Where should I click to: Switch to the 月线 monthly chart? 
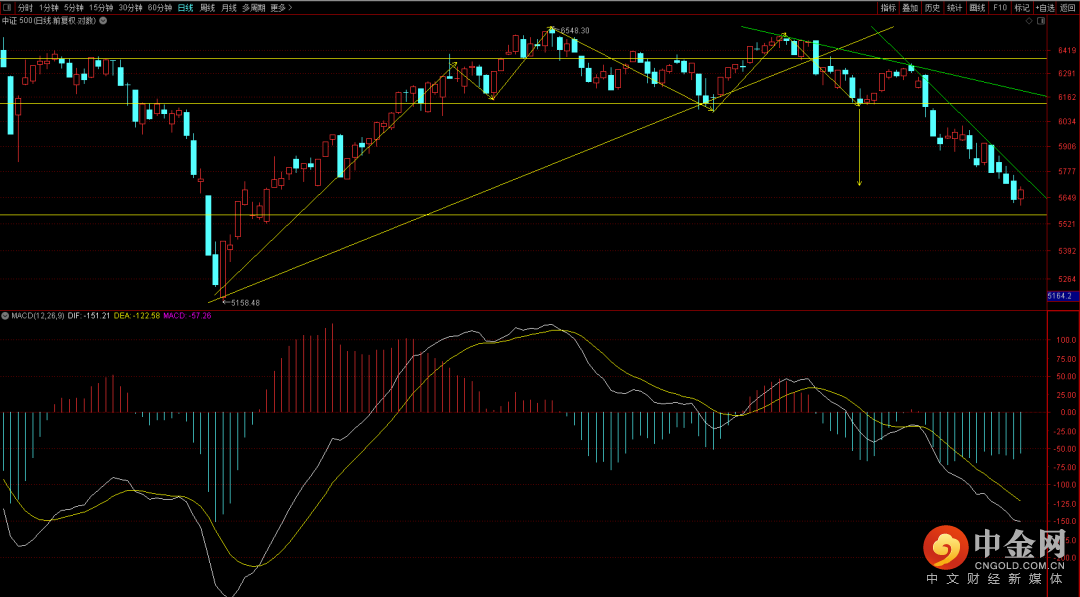229,8
